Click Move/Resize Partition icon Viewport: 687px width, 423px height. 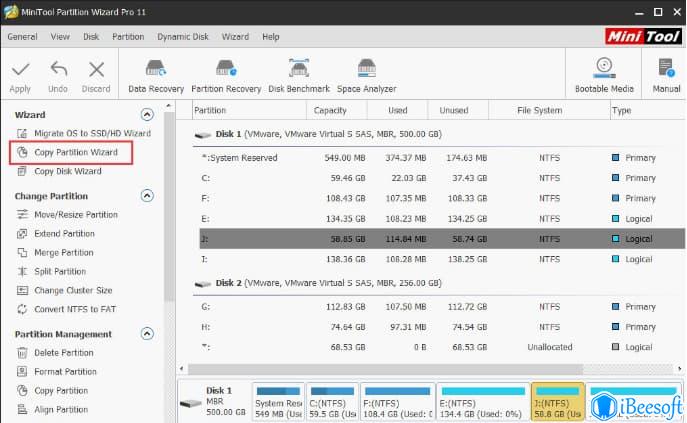22,214
